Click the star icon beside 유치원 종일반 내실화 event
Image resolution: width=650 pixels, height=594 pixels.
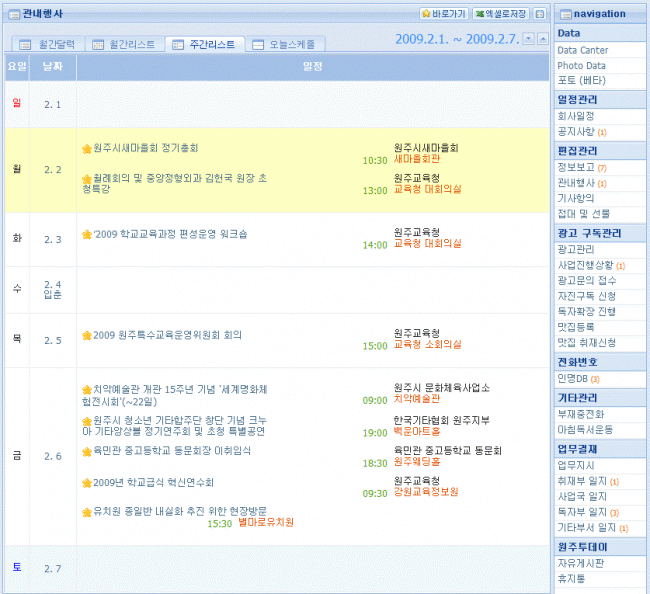[86, 511]
